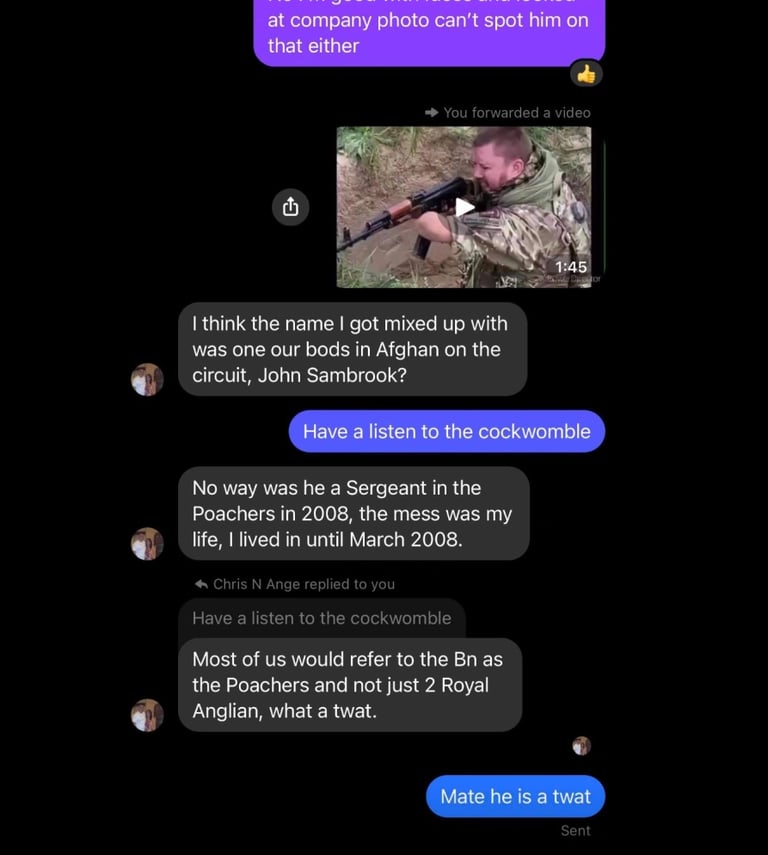Select the 'Have a listen to the cockwomble' sent bubble

click(x=447, y=431)
